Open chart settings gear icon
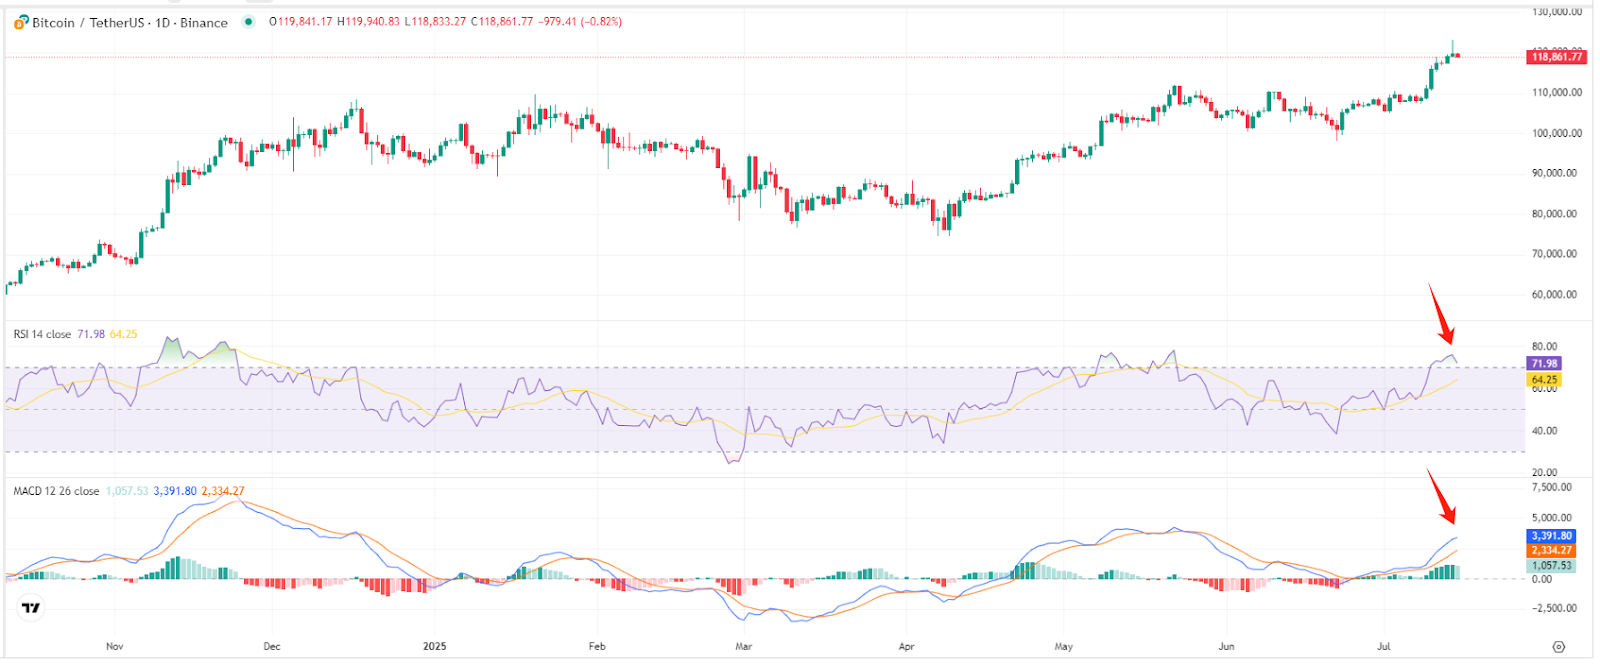Image resolution: width=1600 pixels, height=664 pixels. (1558, 647)
